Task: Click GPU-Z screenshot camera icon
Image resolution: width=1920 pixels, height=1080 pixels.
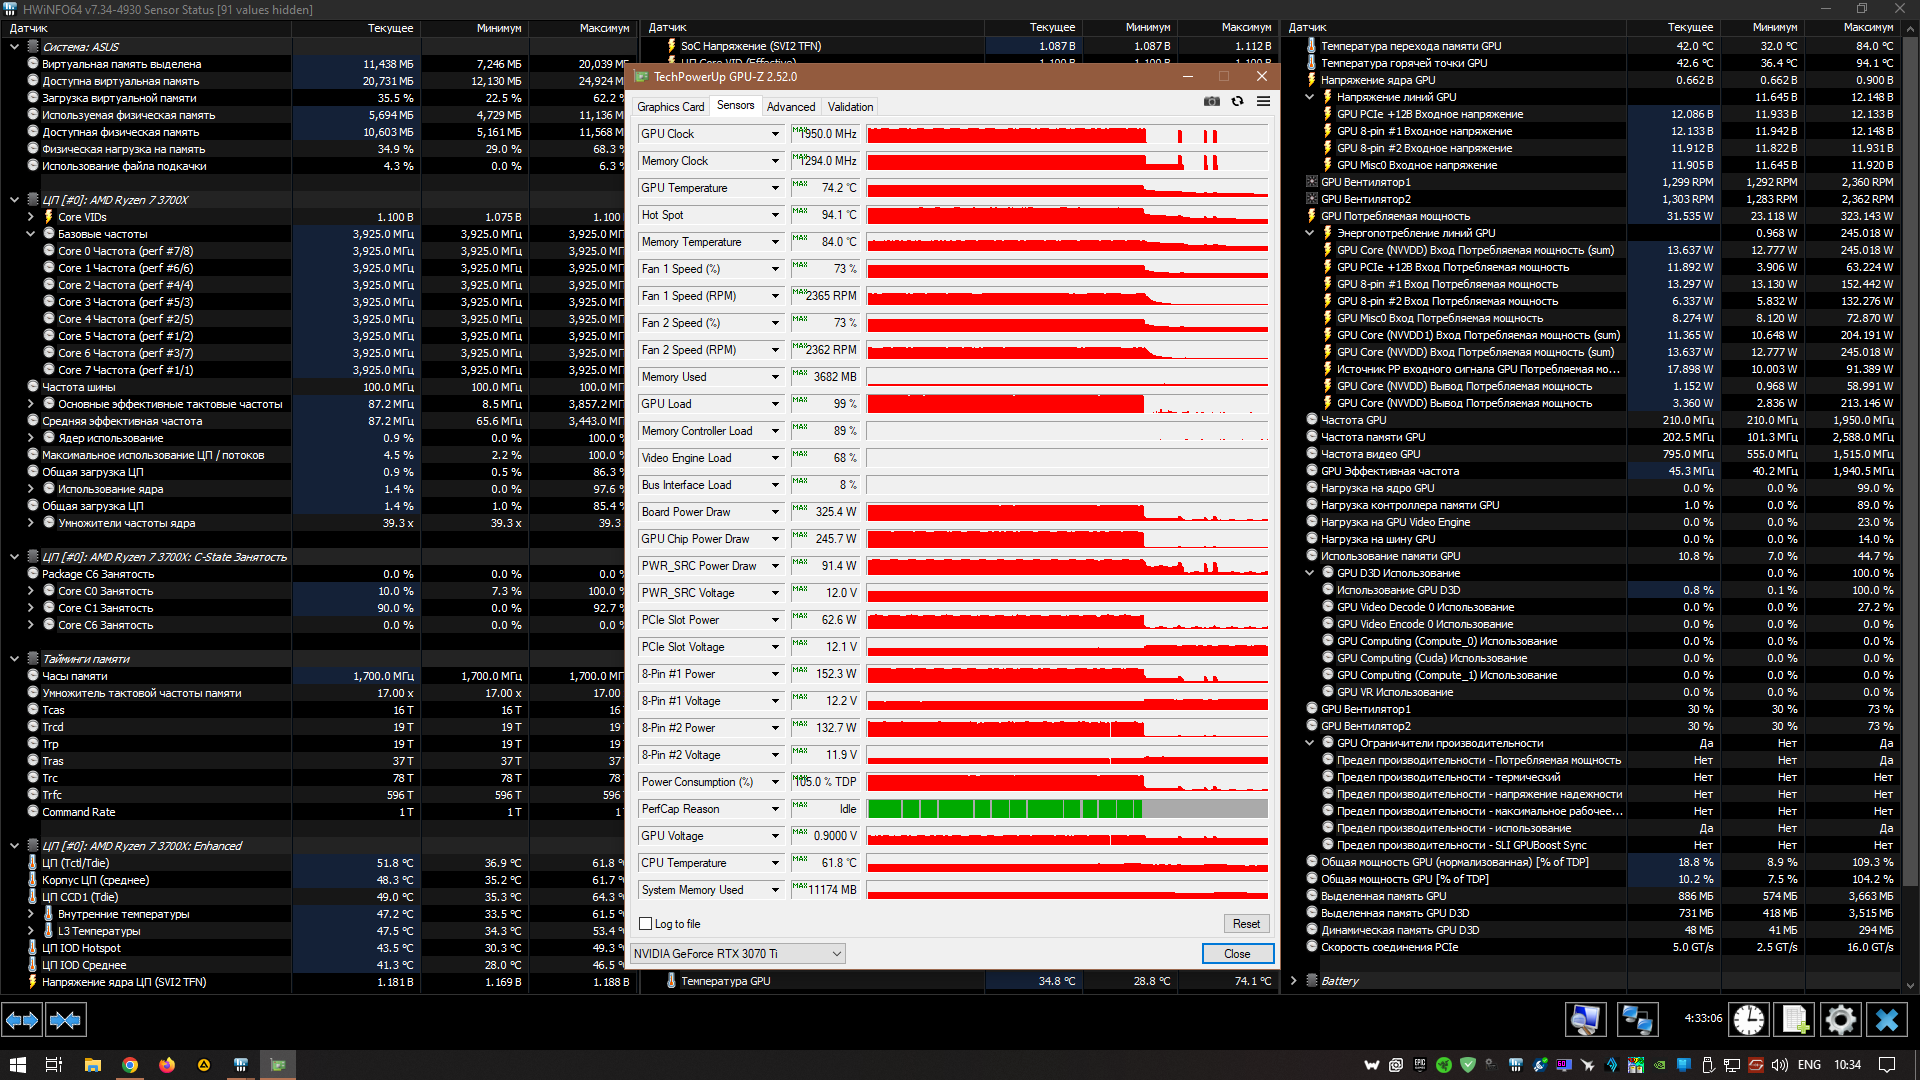Action: coord(1211,101)
